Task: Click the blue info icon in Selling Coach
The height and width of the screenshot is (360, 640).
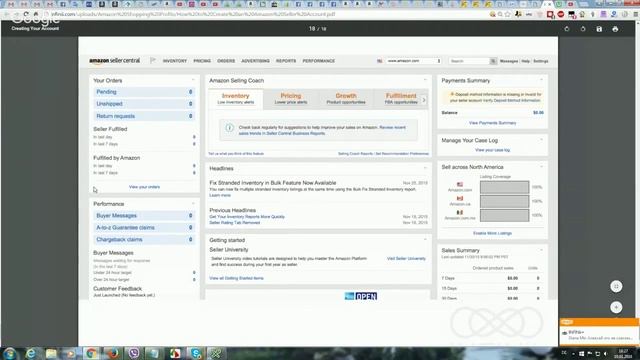Action: coord(229,128)
